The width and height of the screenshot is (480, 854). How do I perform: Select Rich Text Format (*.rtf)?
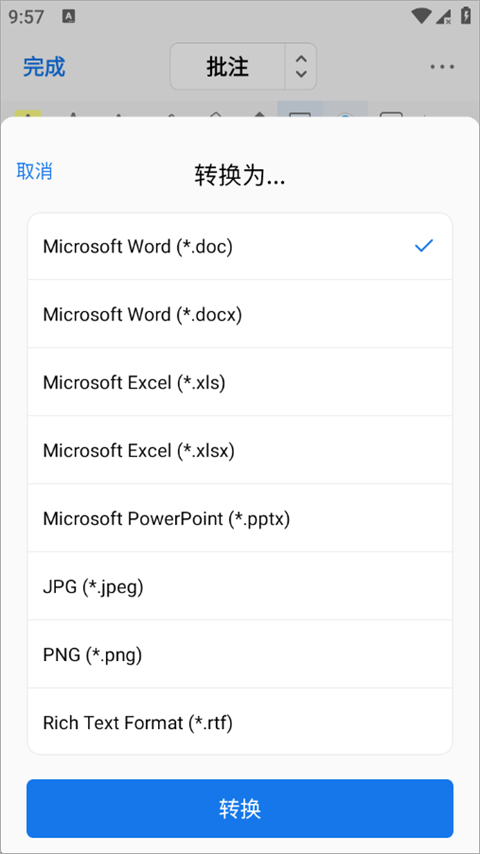click(240, 722)
